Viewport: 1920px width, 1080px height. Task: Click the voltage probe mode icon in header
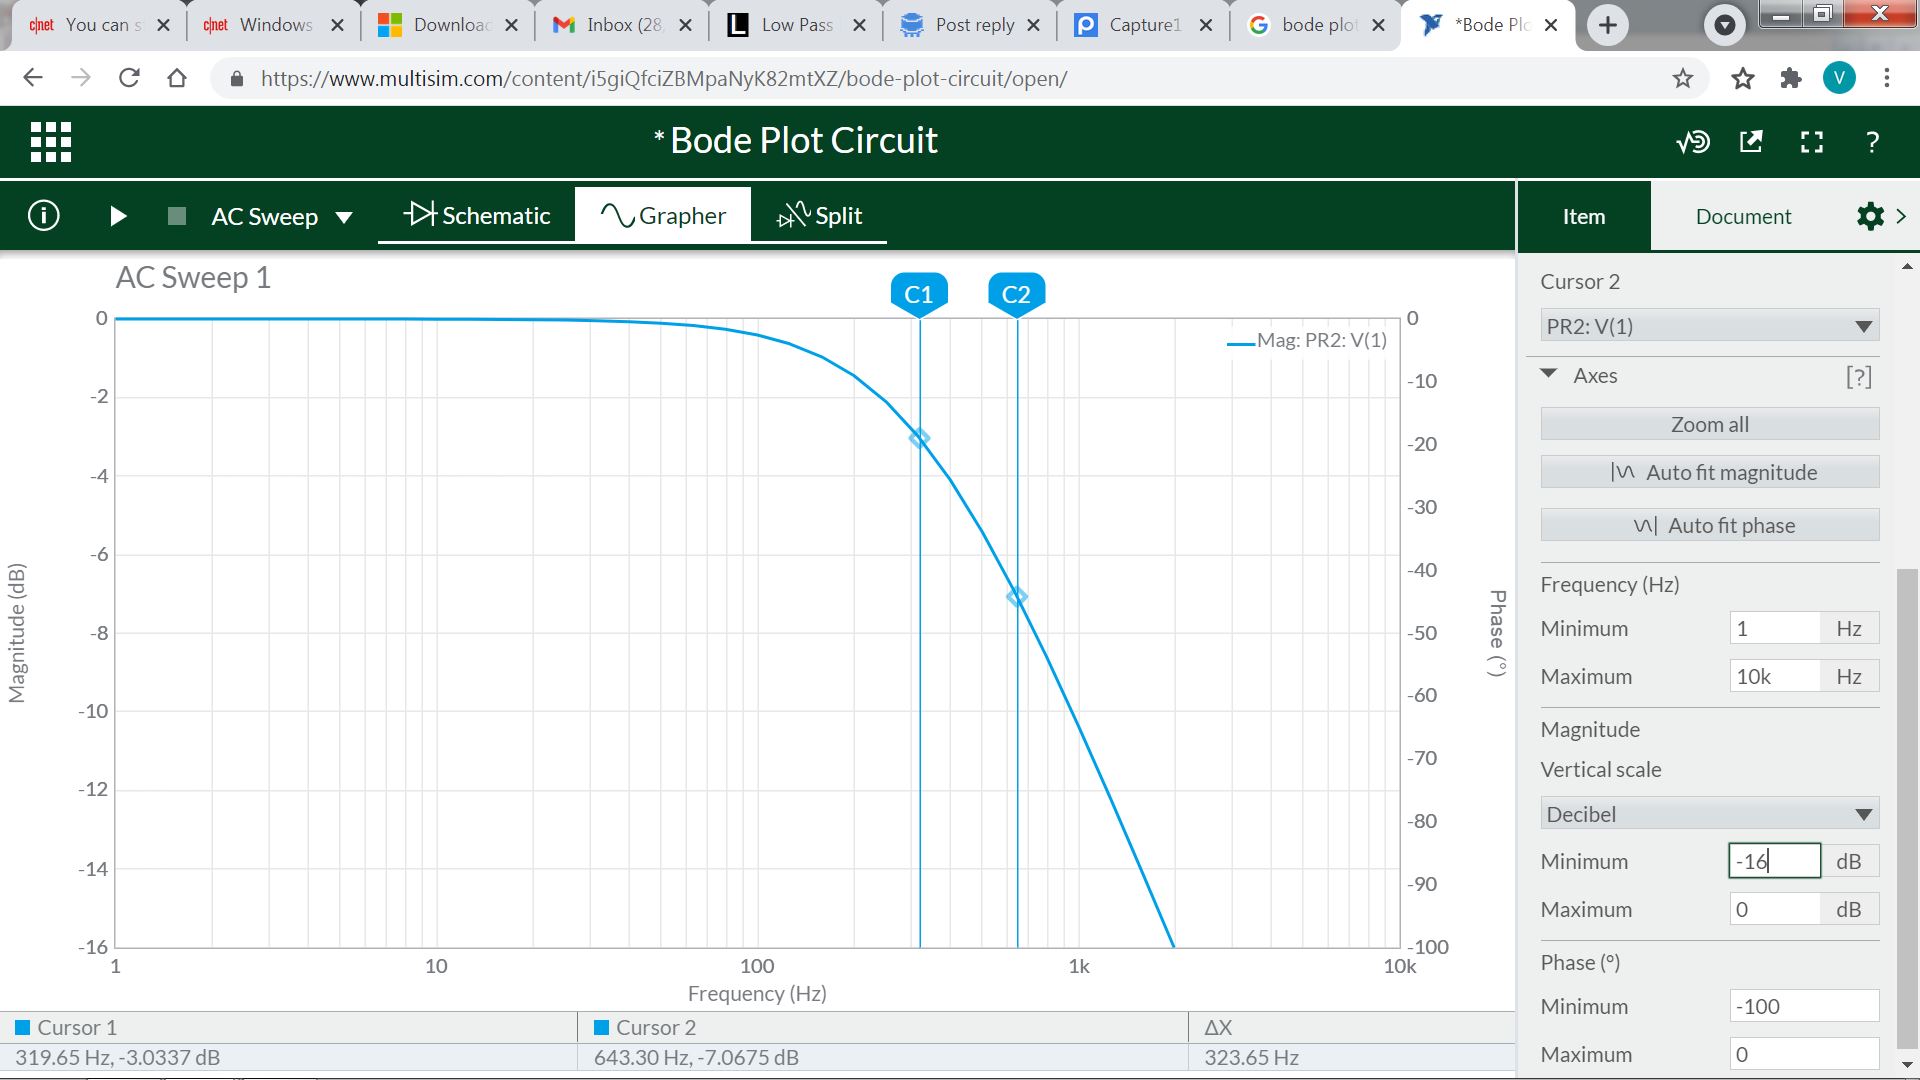pos(1693,142)
